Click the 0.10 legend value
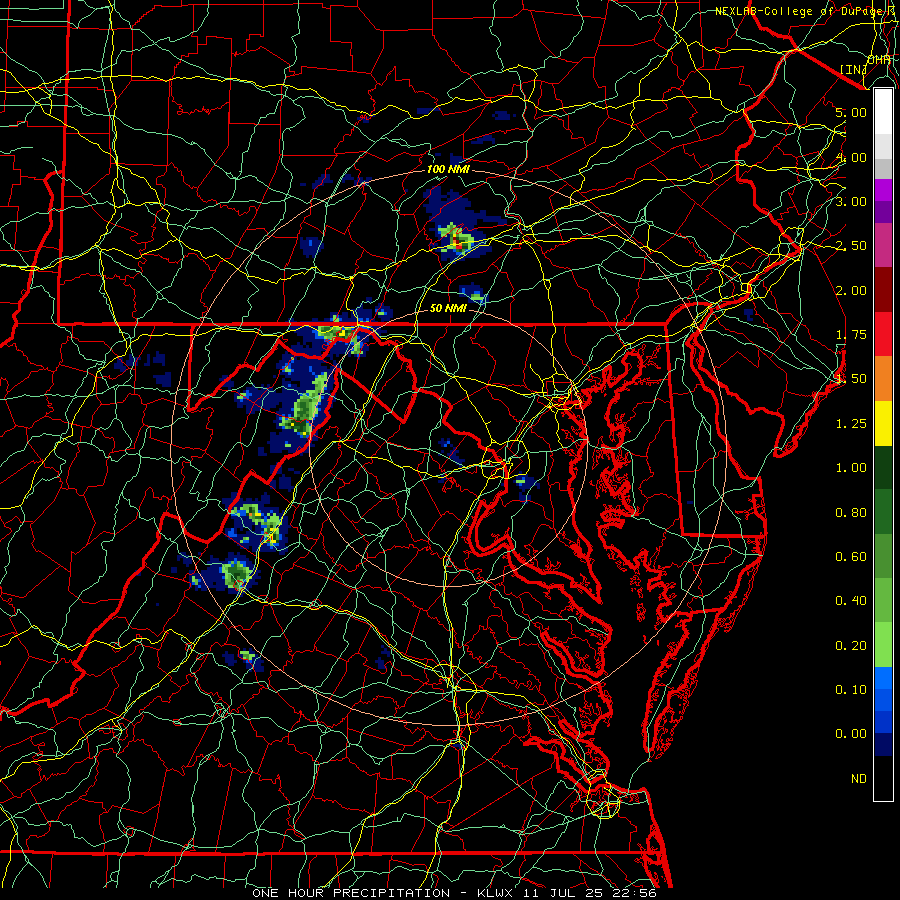The height and width of the screenshot is (900, 900). [851, 690]
